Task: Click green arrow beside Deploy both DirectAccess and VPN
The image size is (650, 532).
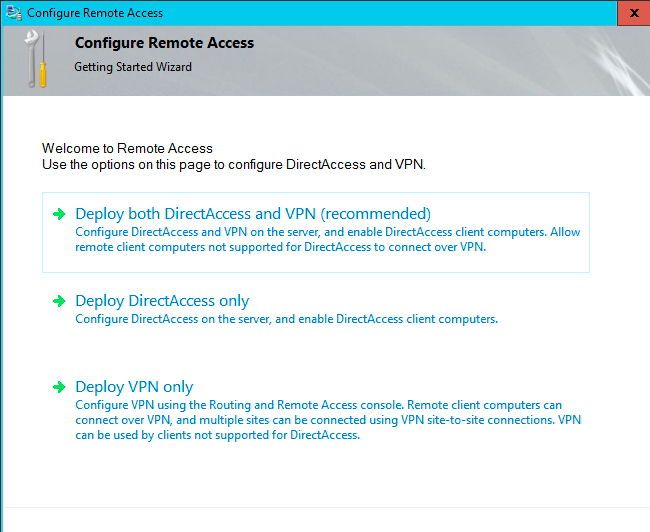Action: (x=59, y=214)
